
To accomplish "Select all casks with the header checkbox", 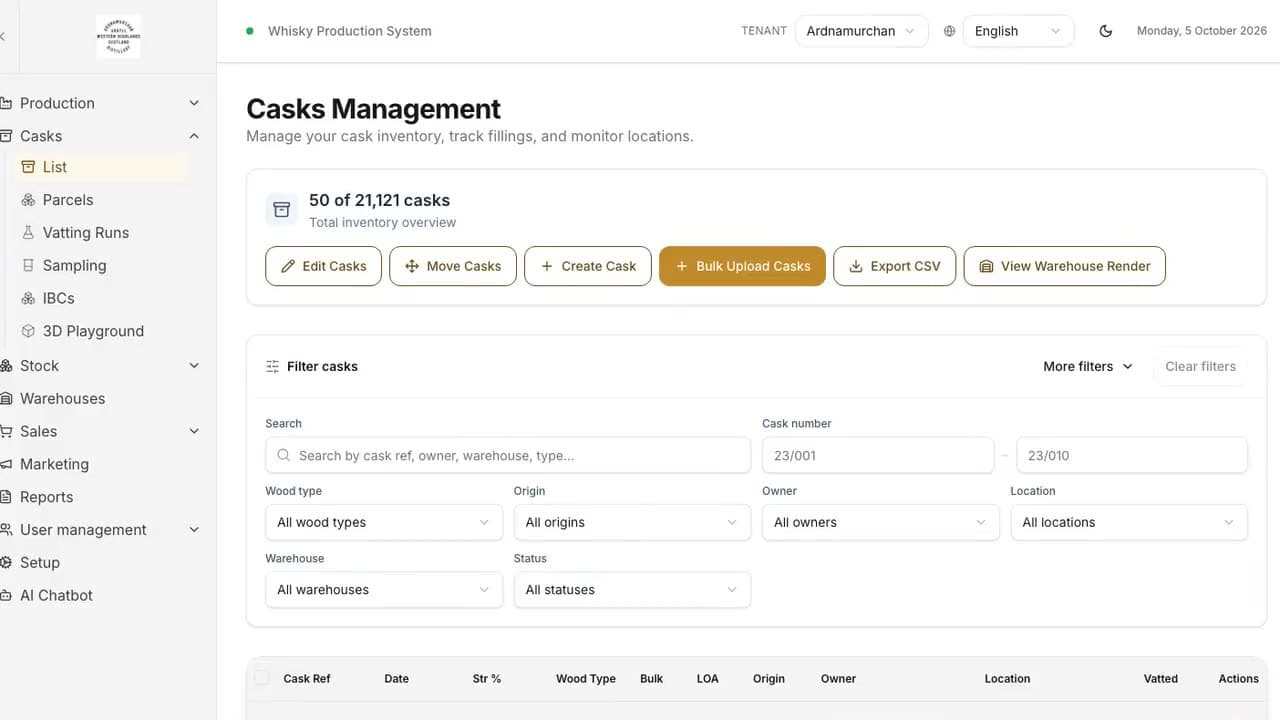I will [x=262, y=678].
